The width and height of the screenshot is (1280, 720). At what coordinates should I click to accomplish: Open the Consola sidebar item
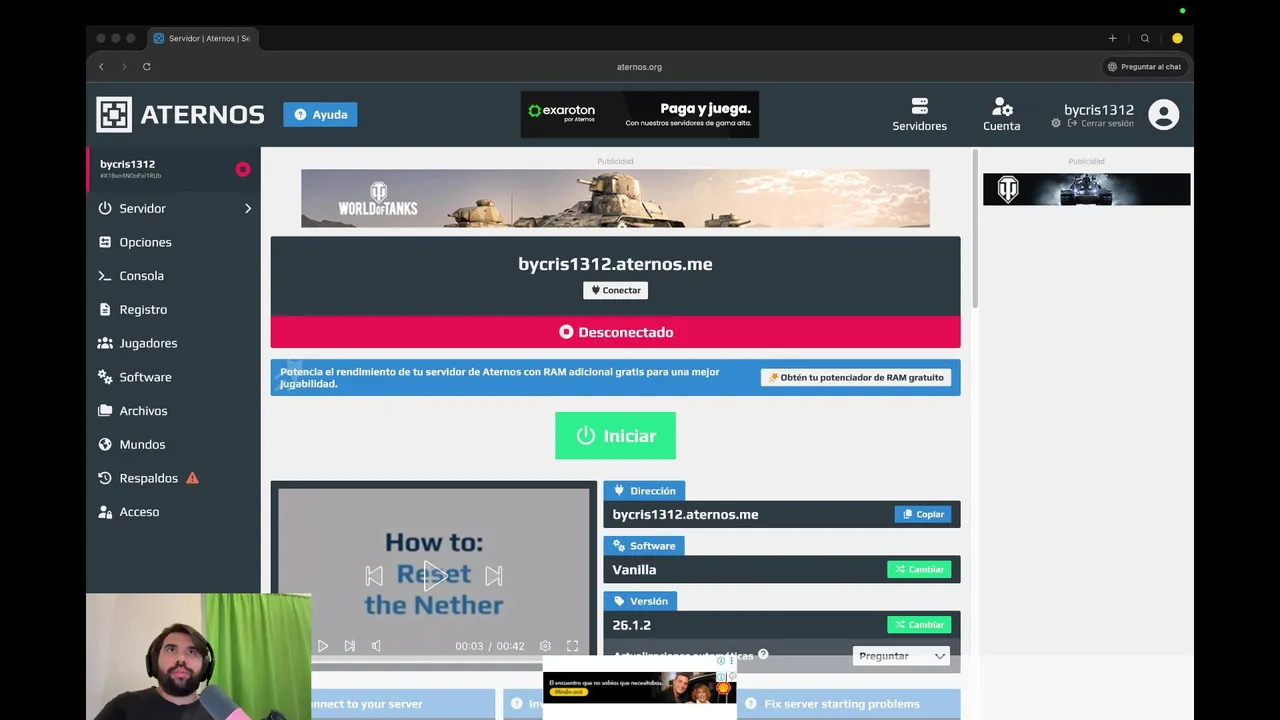pyautogui.click(x=174, y=276)
